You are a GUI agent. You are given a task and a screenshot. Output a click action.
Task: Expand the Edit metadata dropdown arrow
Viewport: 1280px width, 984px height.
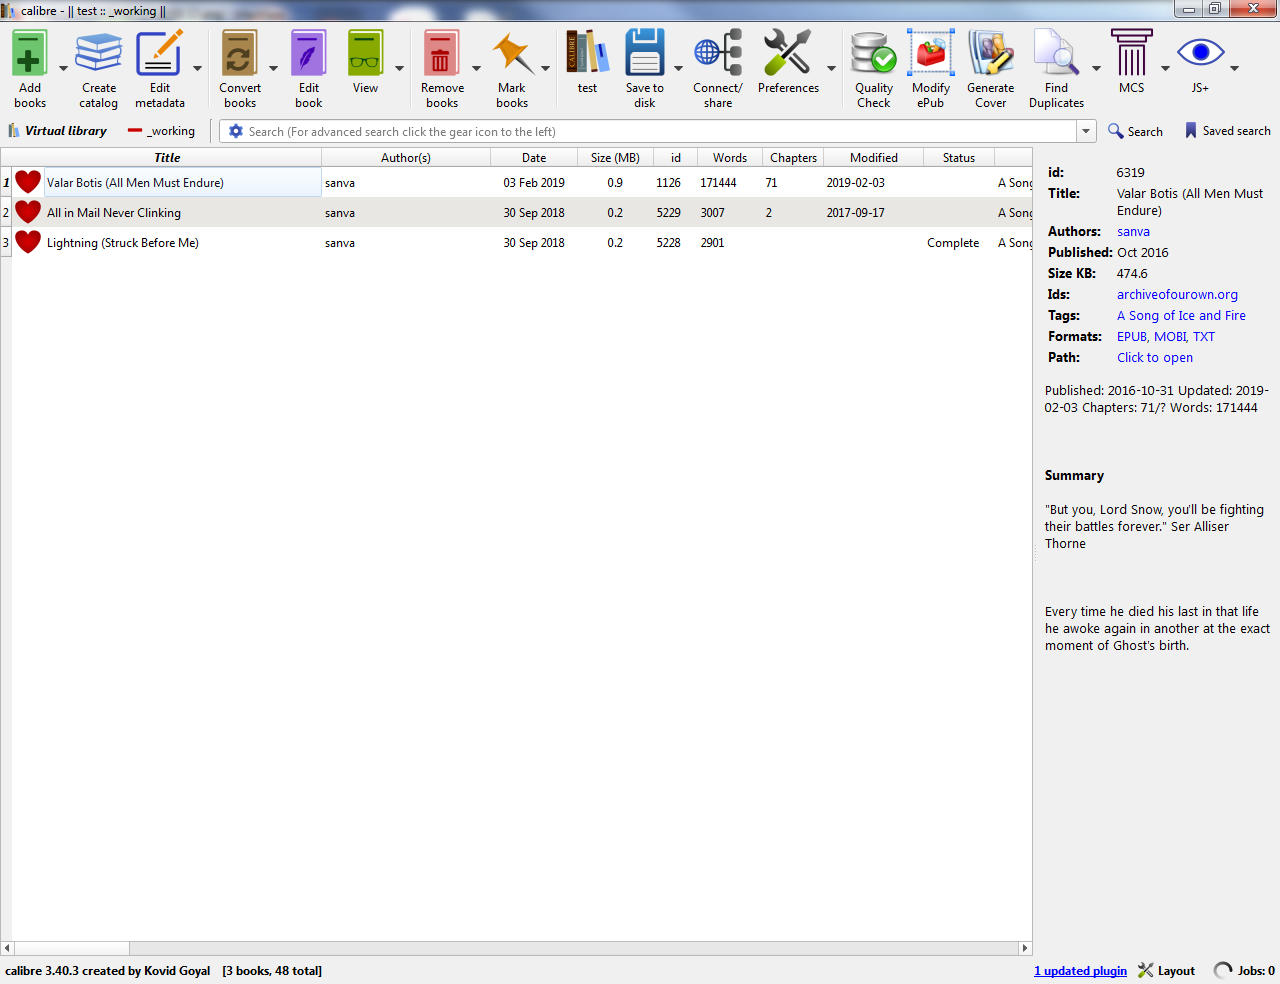[197, 69]
